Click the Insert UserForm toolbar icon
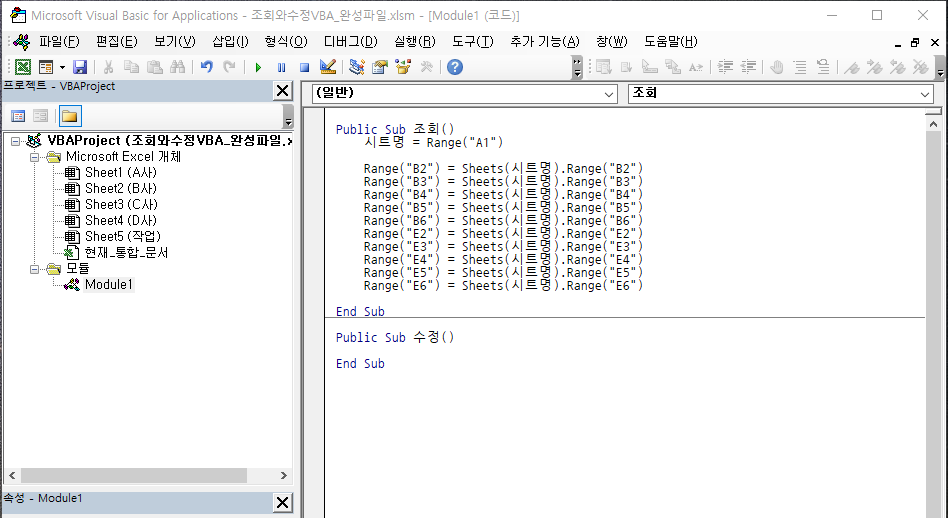The height and width of the screenshot is (518, 948). point(46,67)
